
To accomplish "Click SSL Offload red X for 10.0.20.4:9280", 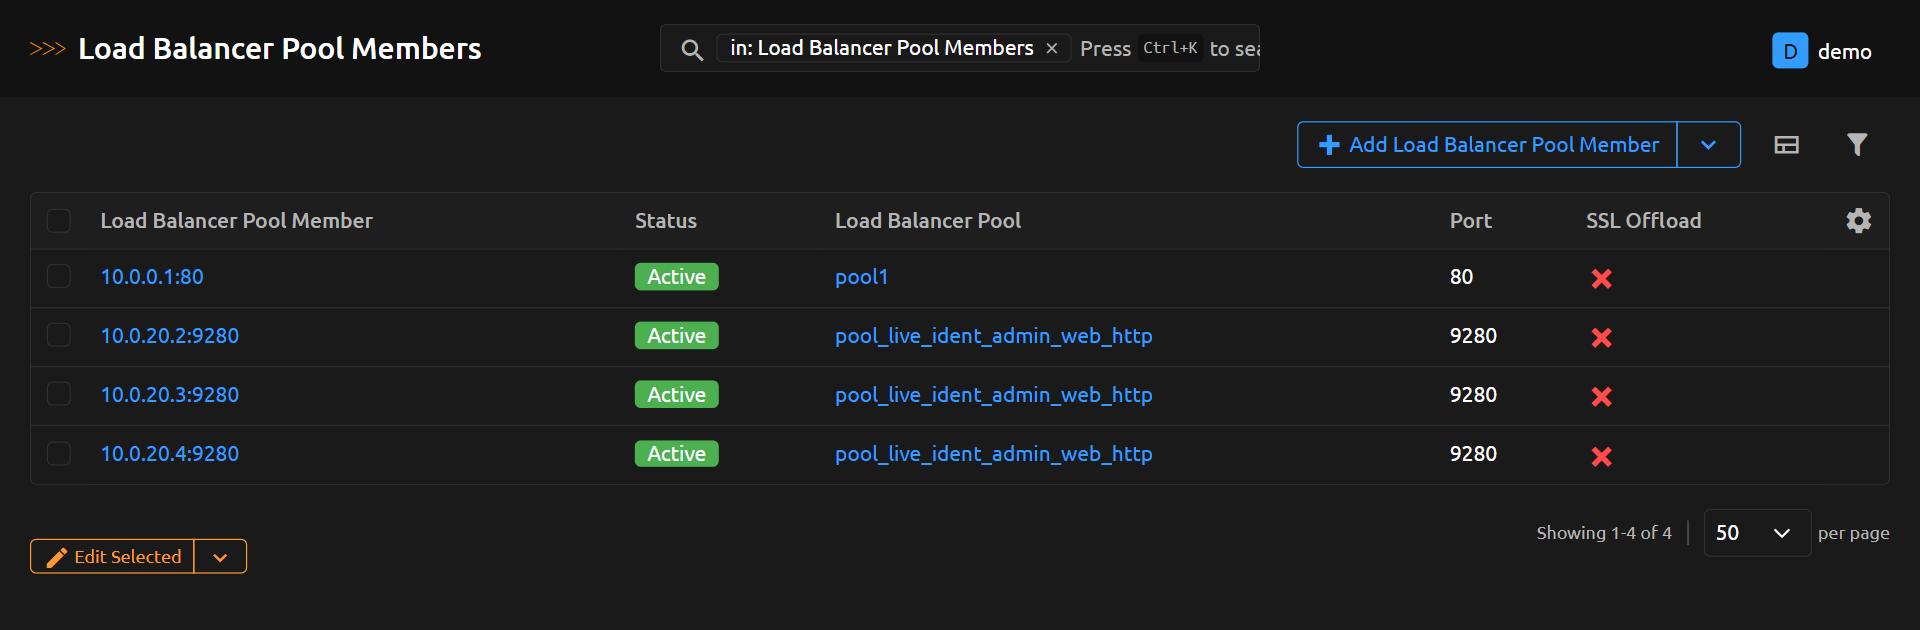I will tap(1601, 456).
